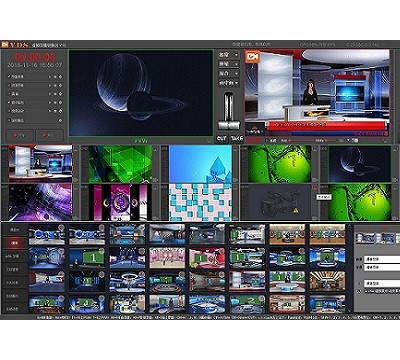The image size is (400, 360).
Task: Toggle the fourth checked option in left panel
Action: 9,102
